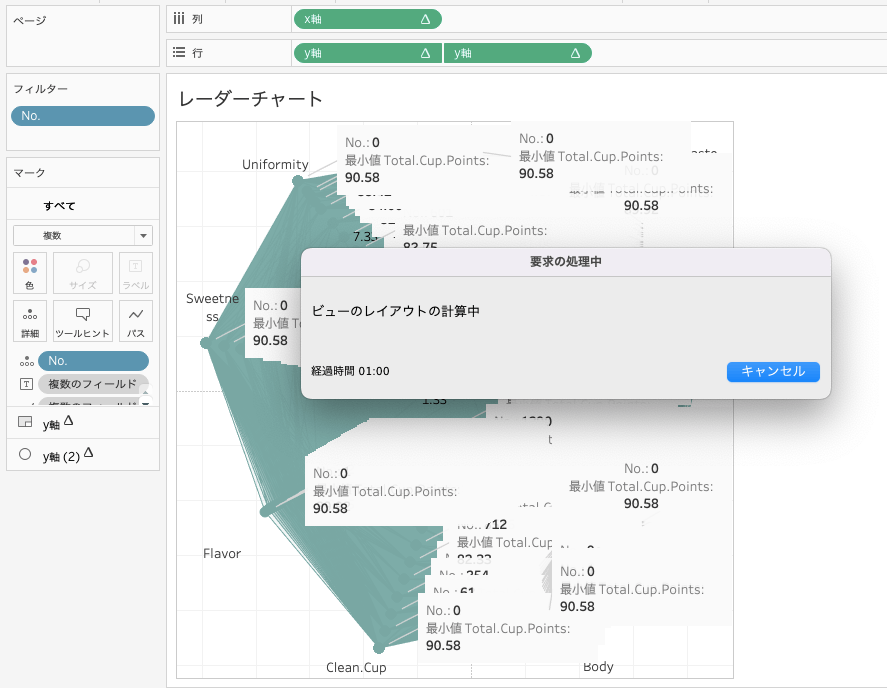This screenshot has width=887, height=688.
Task: Click ビューのレイアウトの計算中 status message
Action: 395,311
